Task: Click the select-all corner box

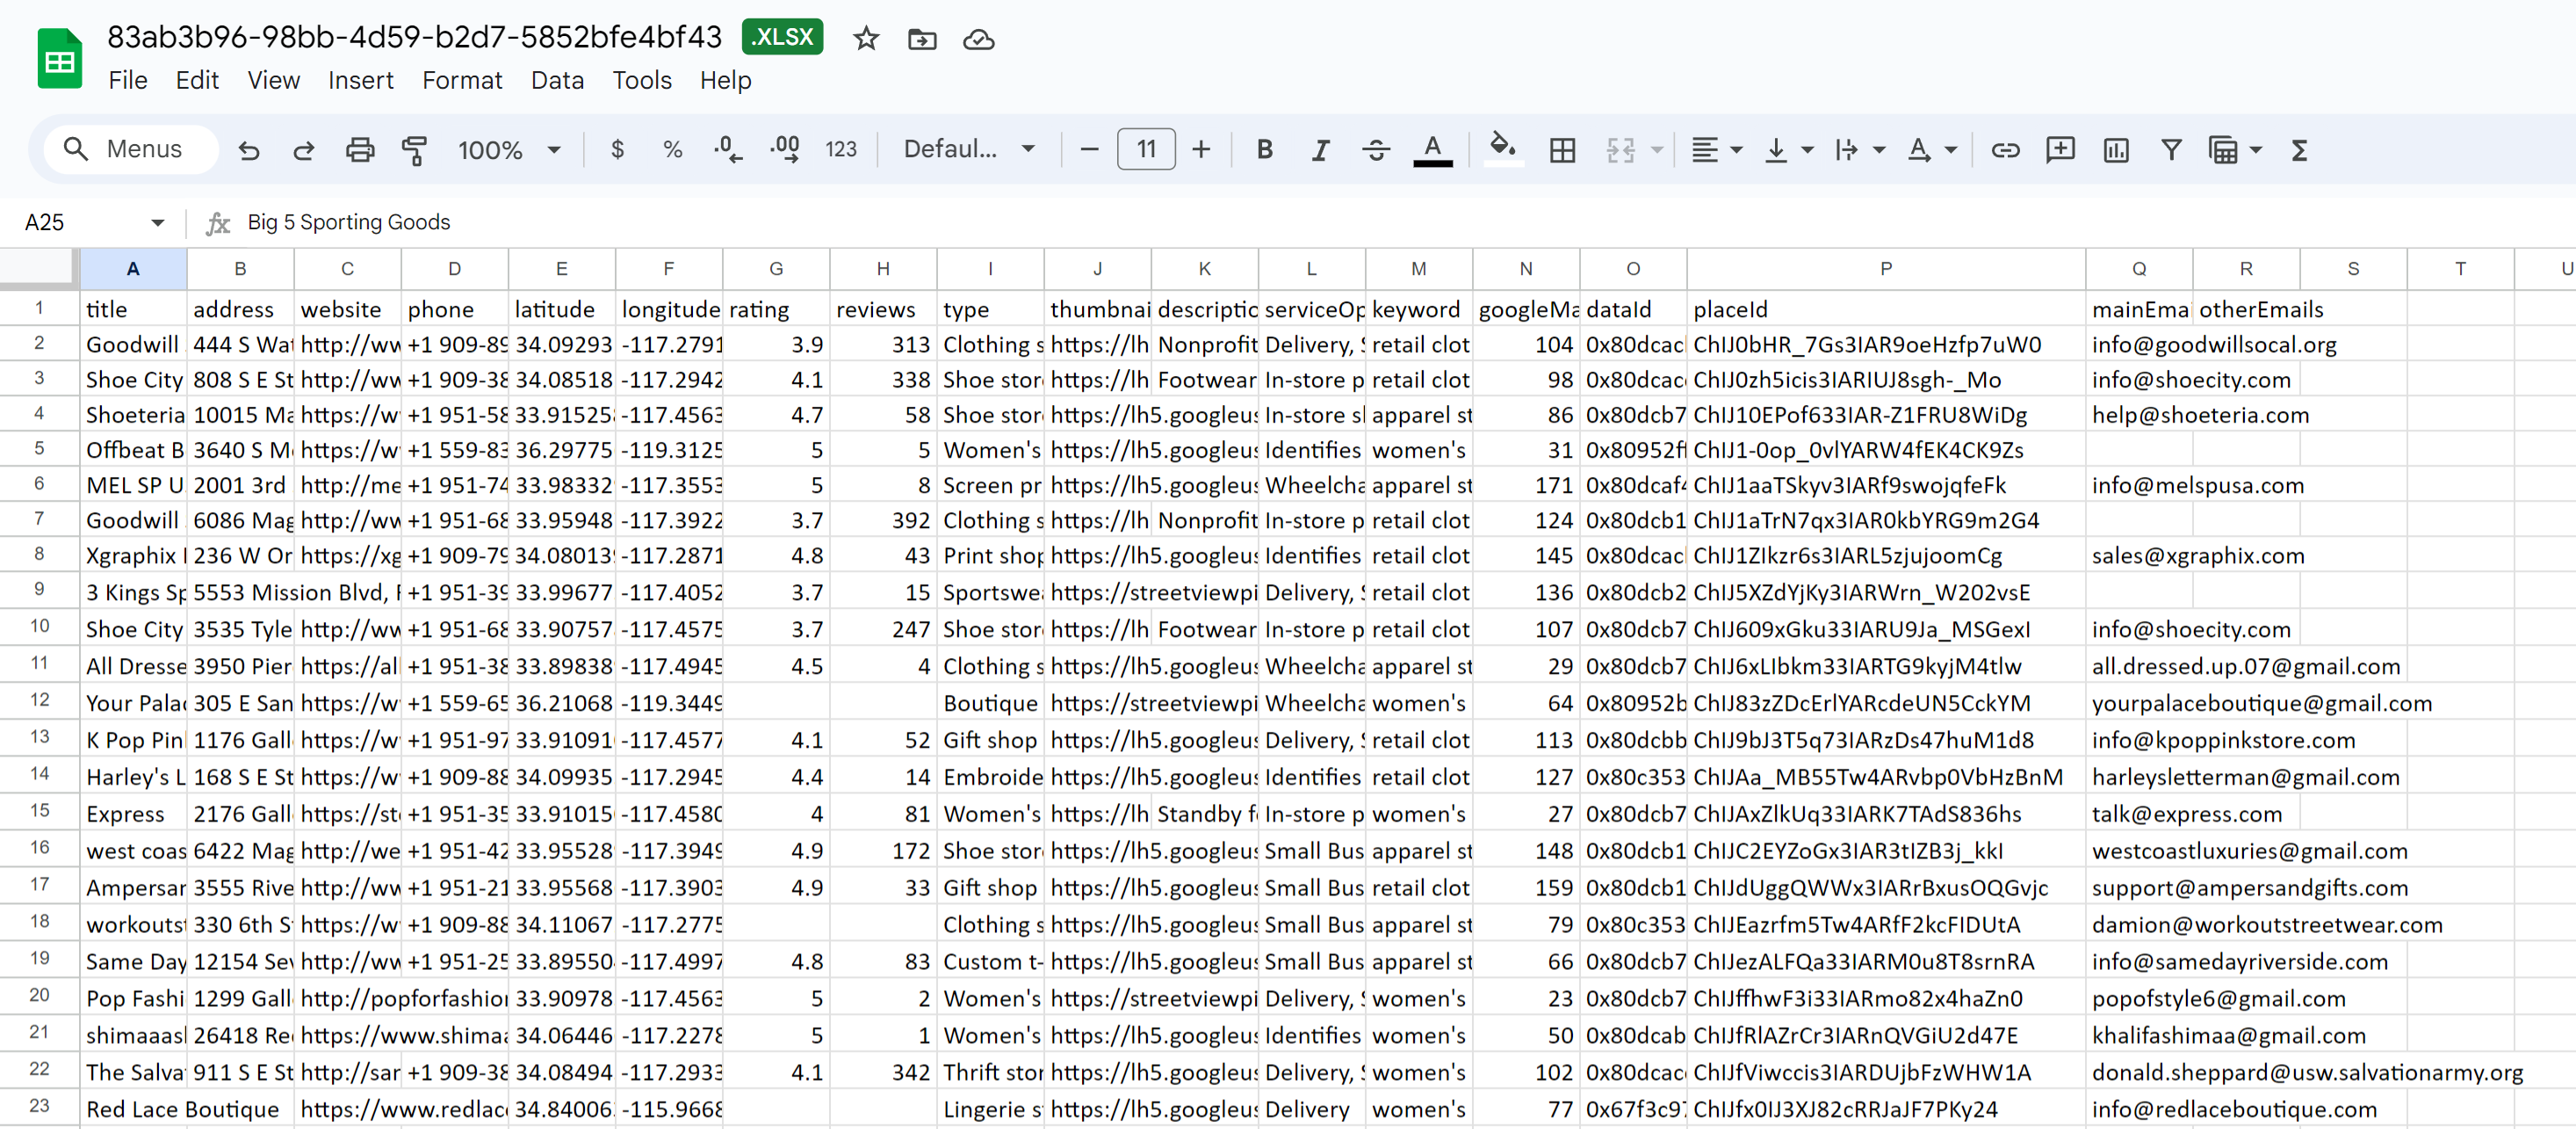Action: (38, 269)
